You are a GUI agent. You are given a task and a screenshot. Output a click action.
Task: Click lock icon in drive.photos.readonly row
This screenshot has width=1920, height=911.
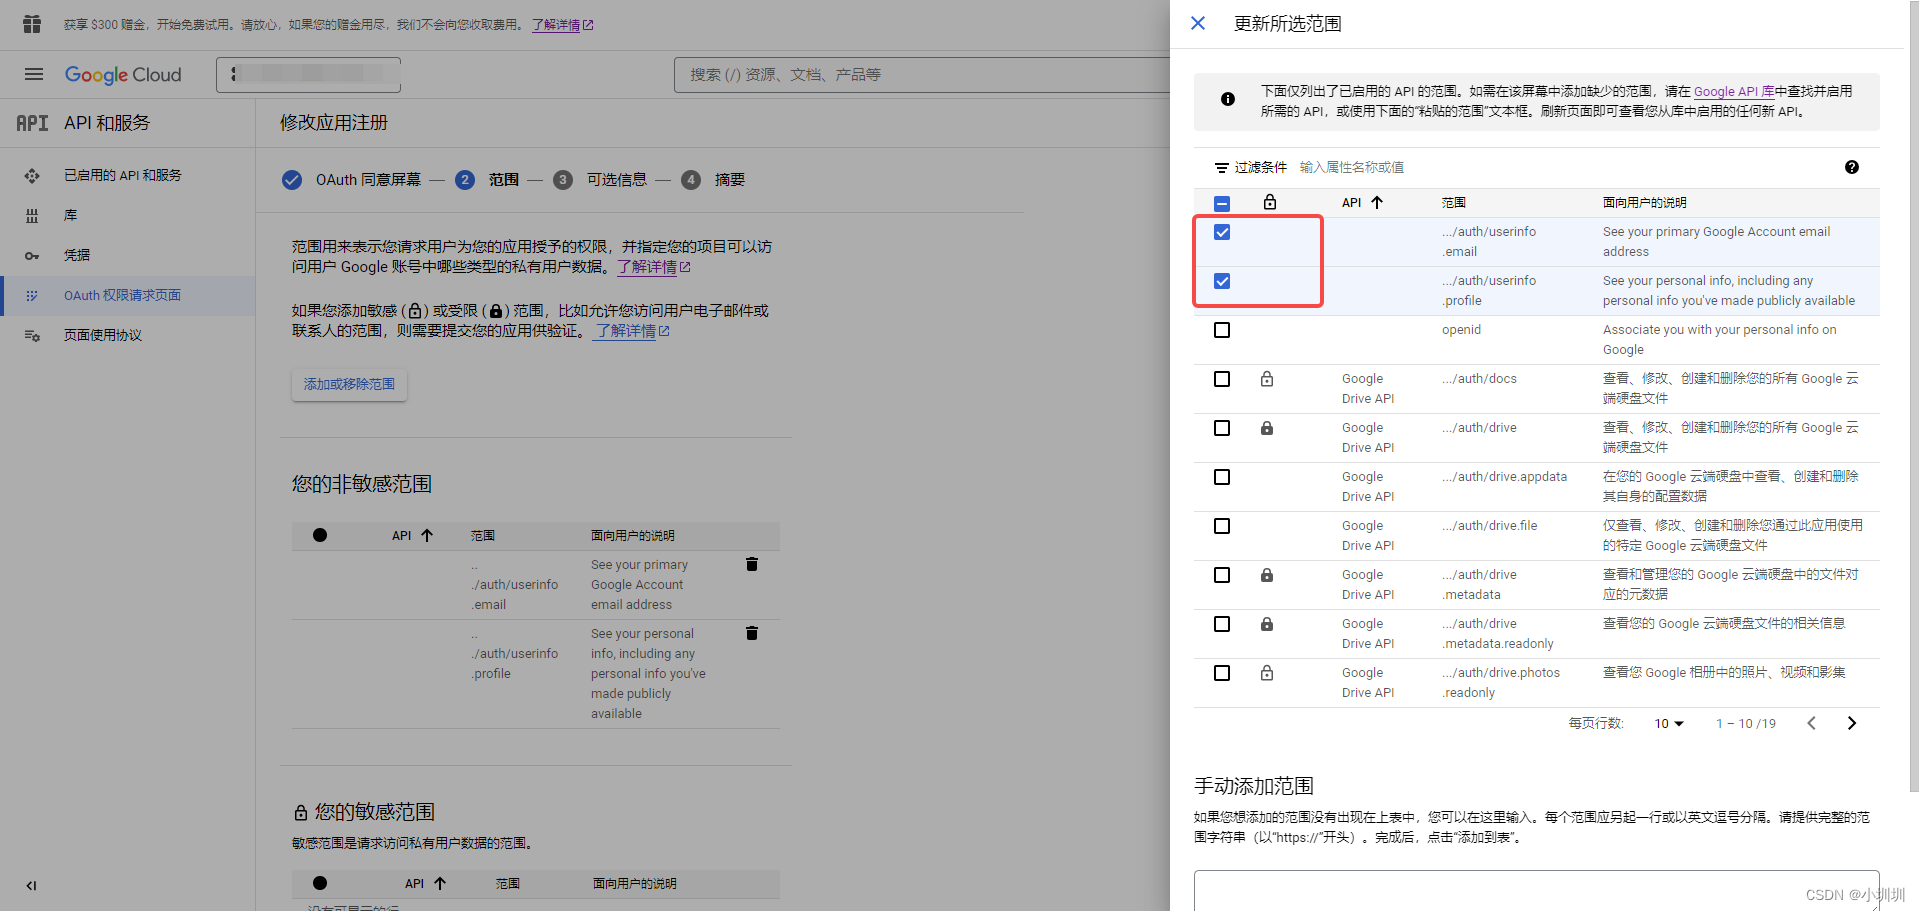(x=1267, y=673)
